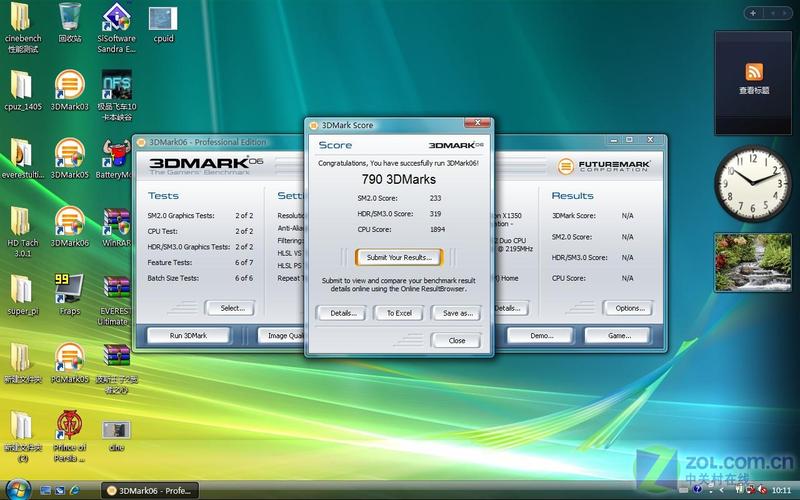Click the Run 3DMark button
This screenshot has height=500, width=800.
coord(188,336)
